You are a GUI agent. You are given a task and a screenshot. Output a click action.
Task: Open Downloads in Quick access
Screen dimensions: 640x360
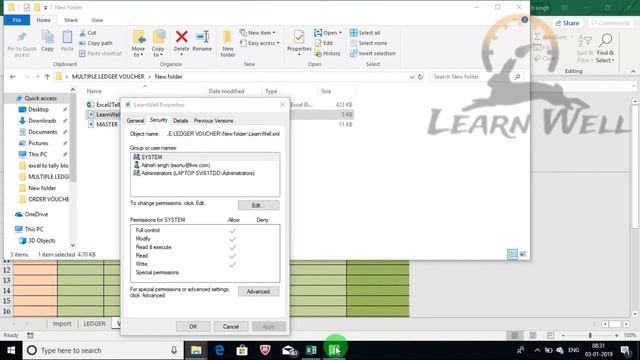point(42,121)
